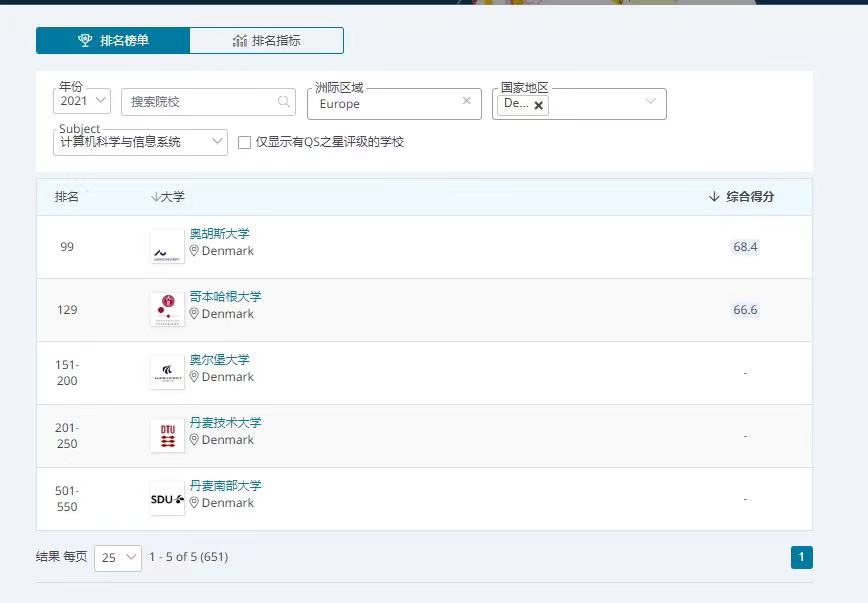Click the Aarhus University logo icon

coord(167,247)
